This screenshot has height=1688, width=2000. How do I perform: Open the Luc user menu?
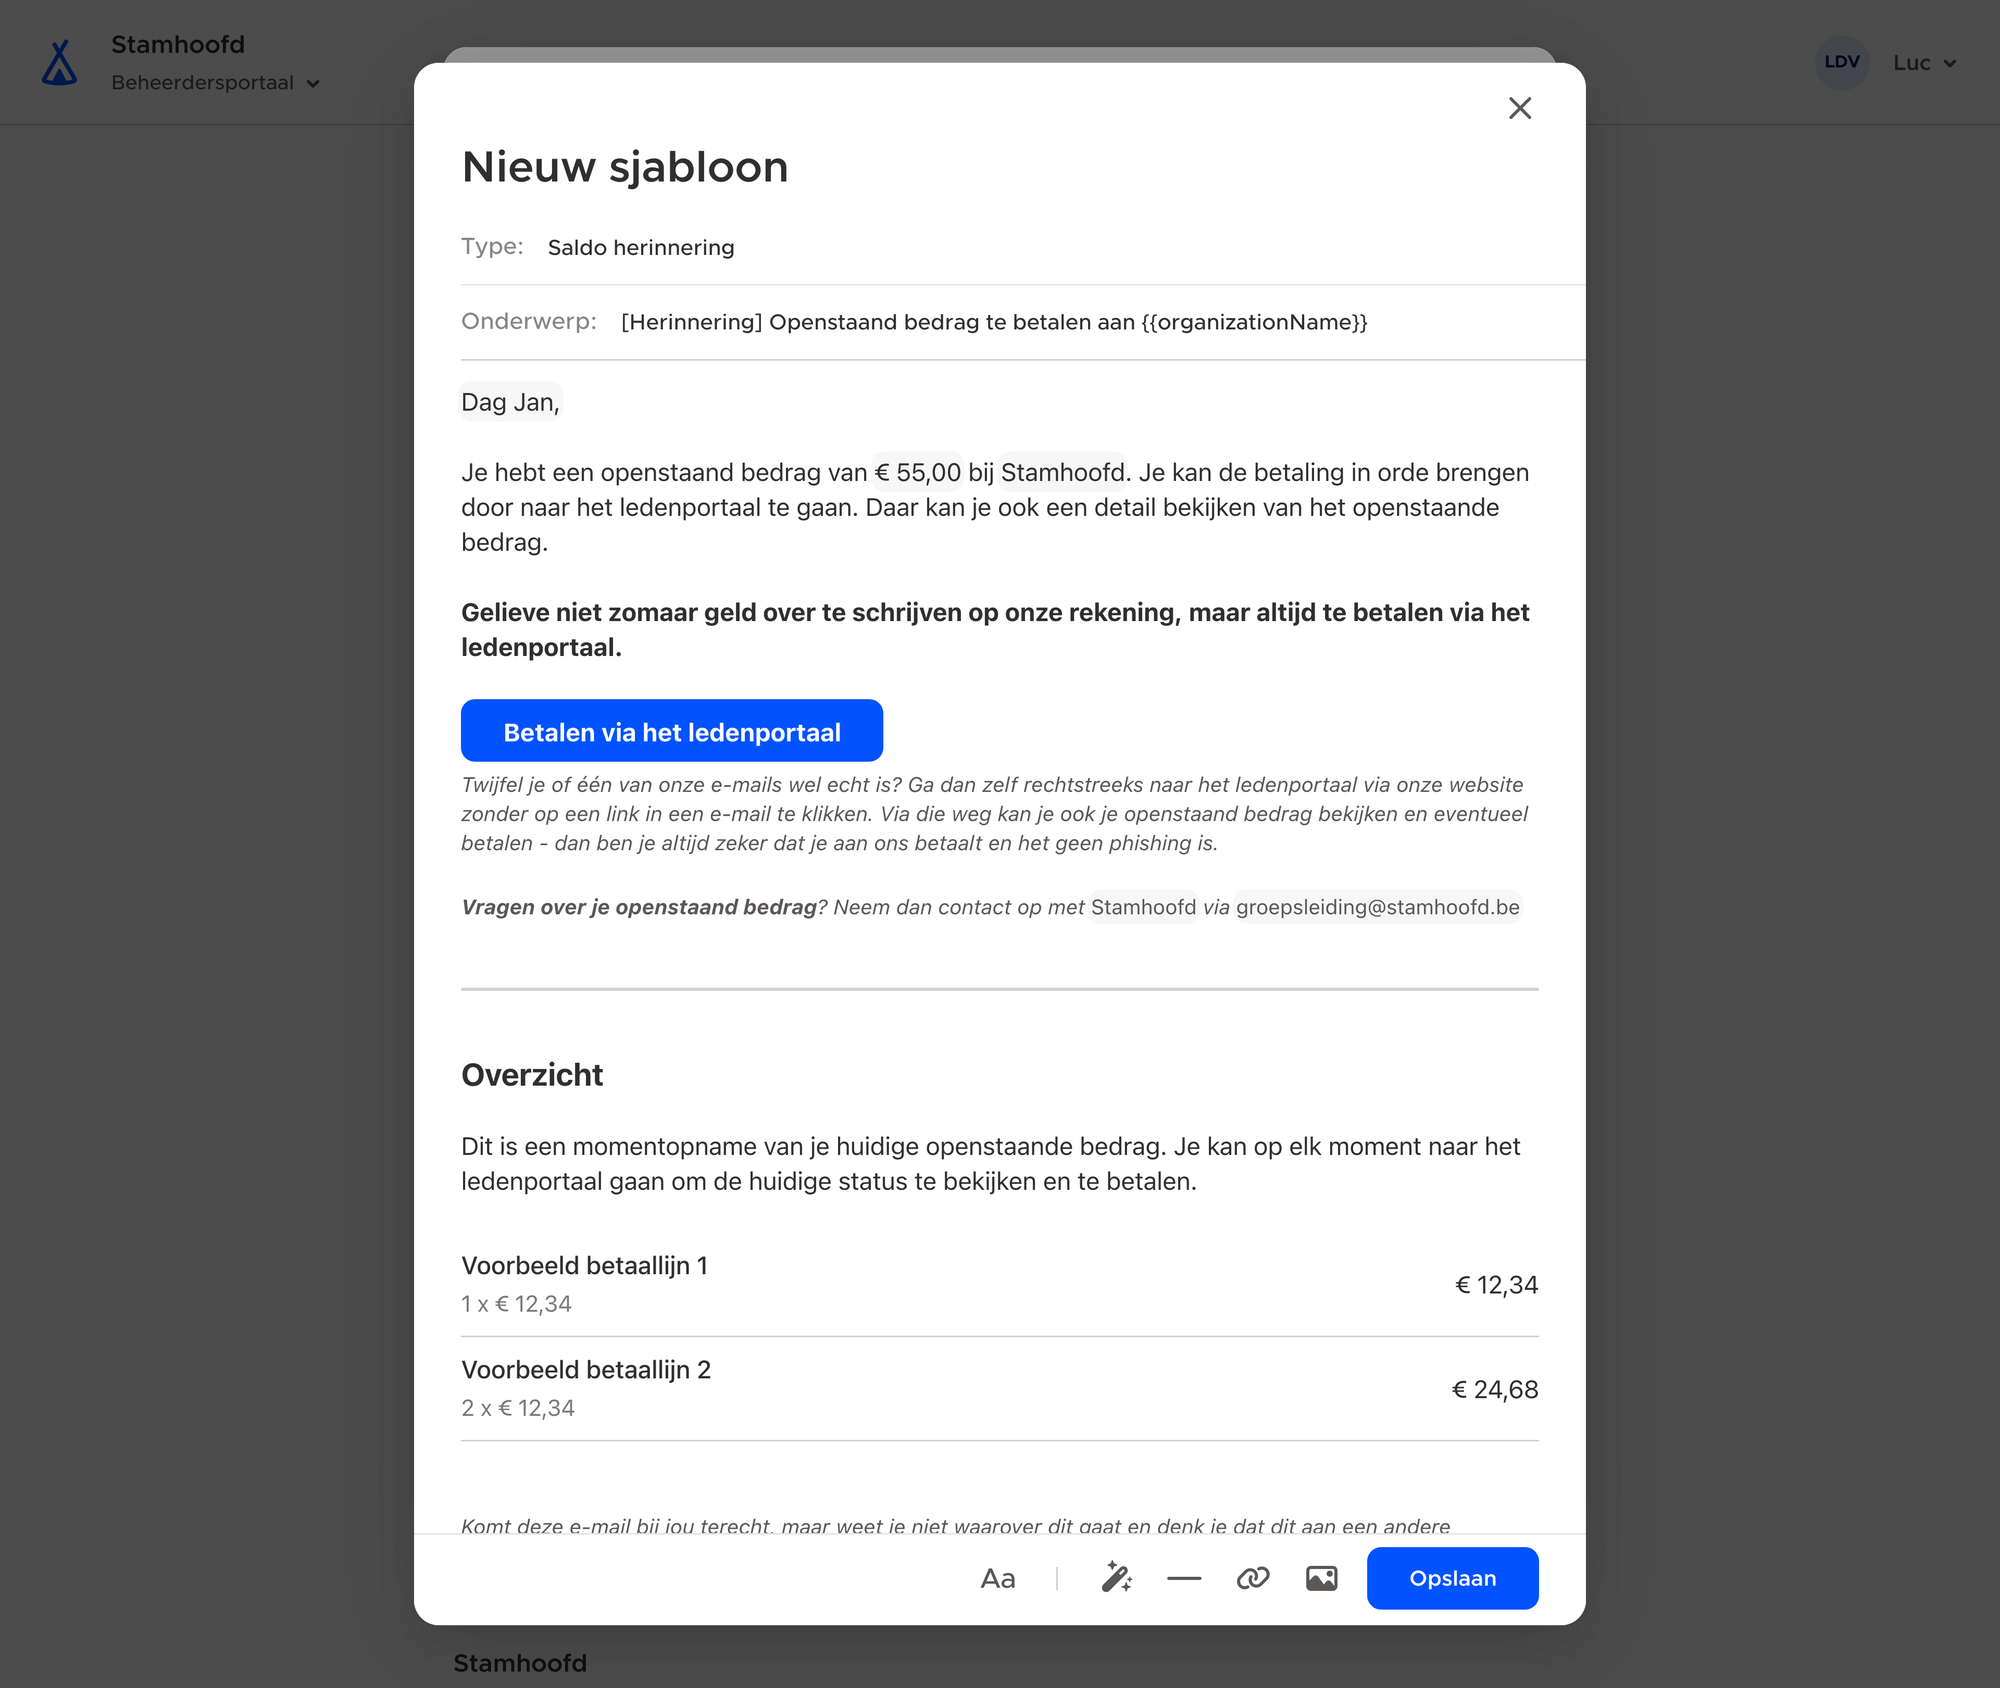[x=1924, y=63]
